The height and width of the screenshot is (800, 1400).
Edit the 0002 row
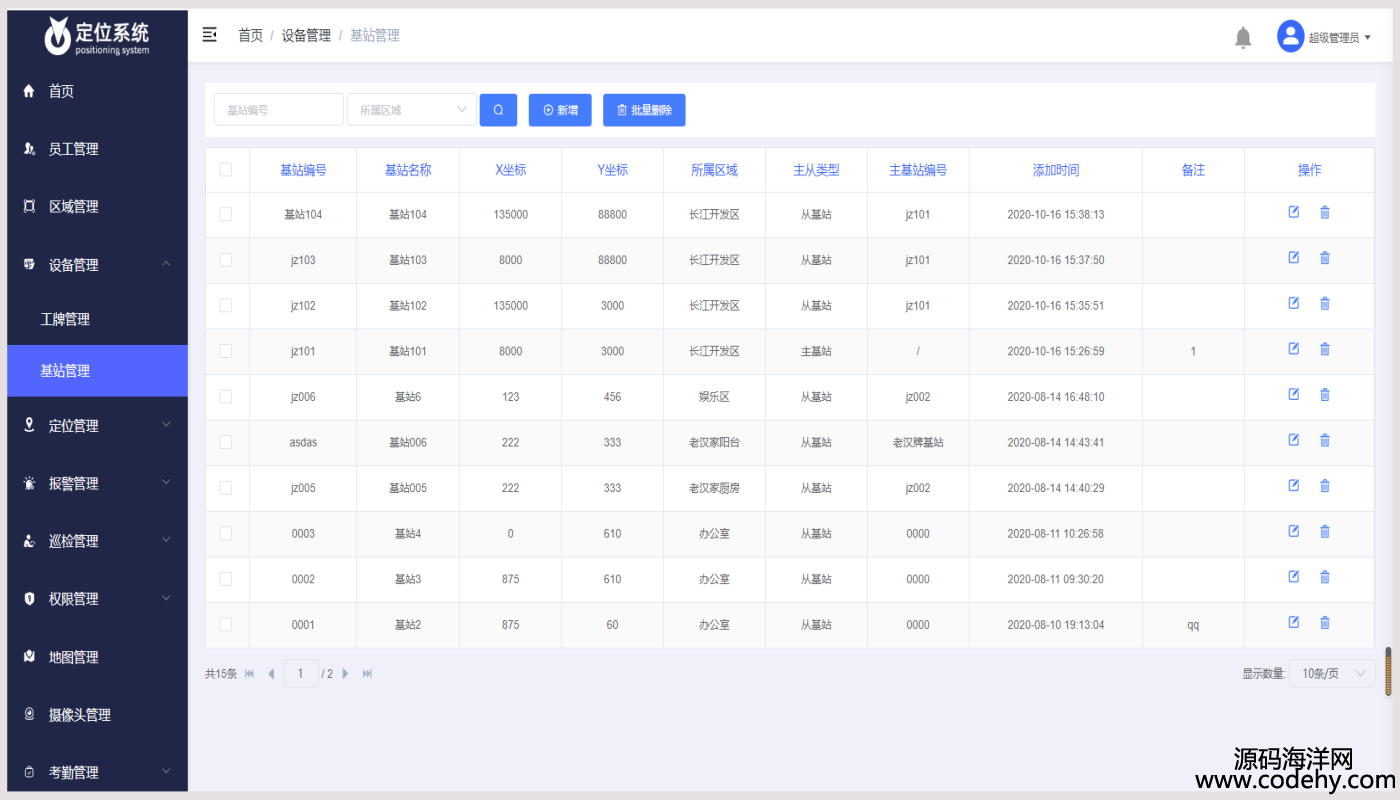(1293, 576)
